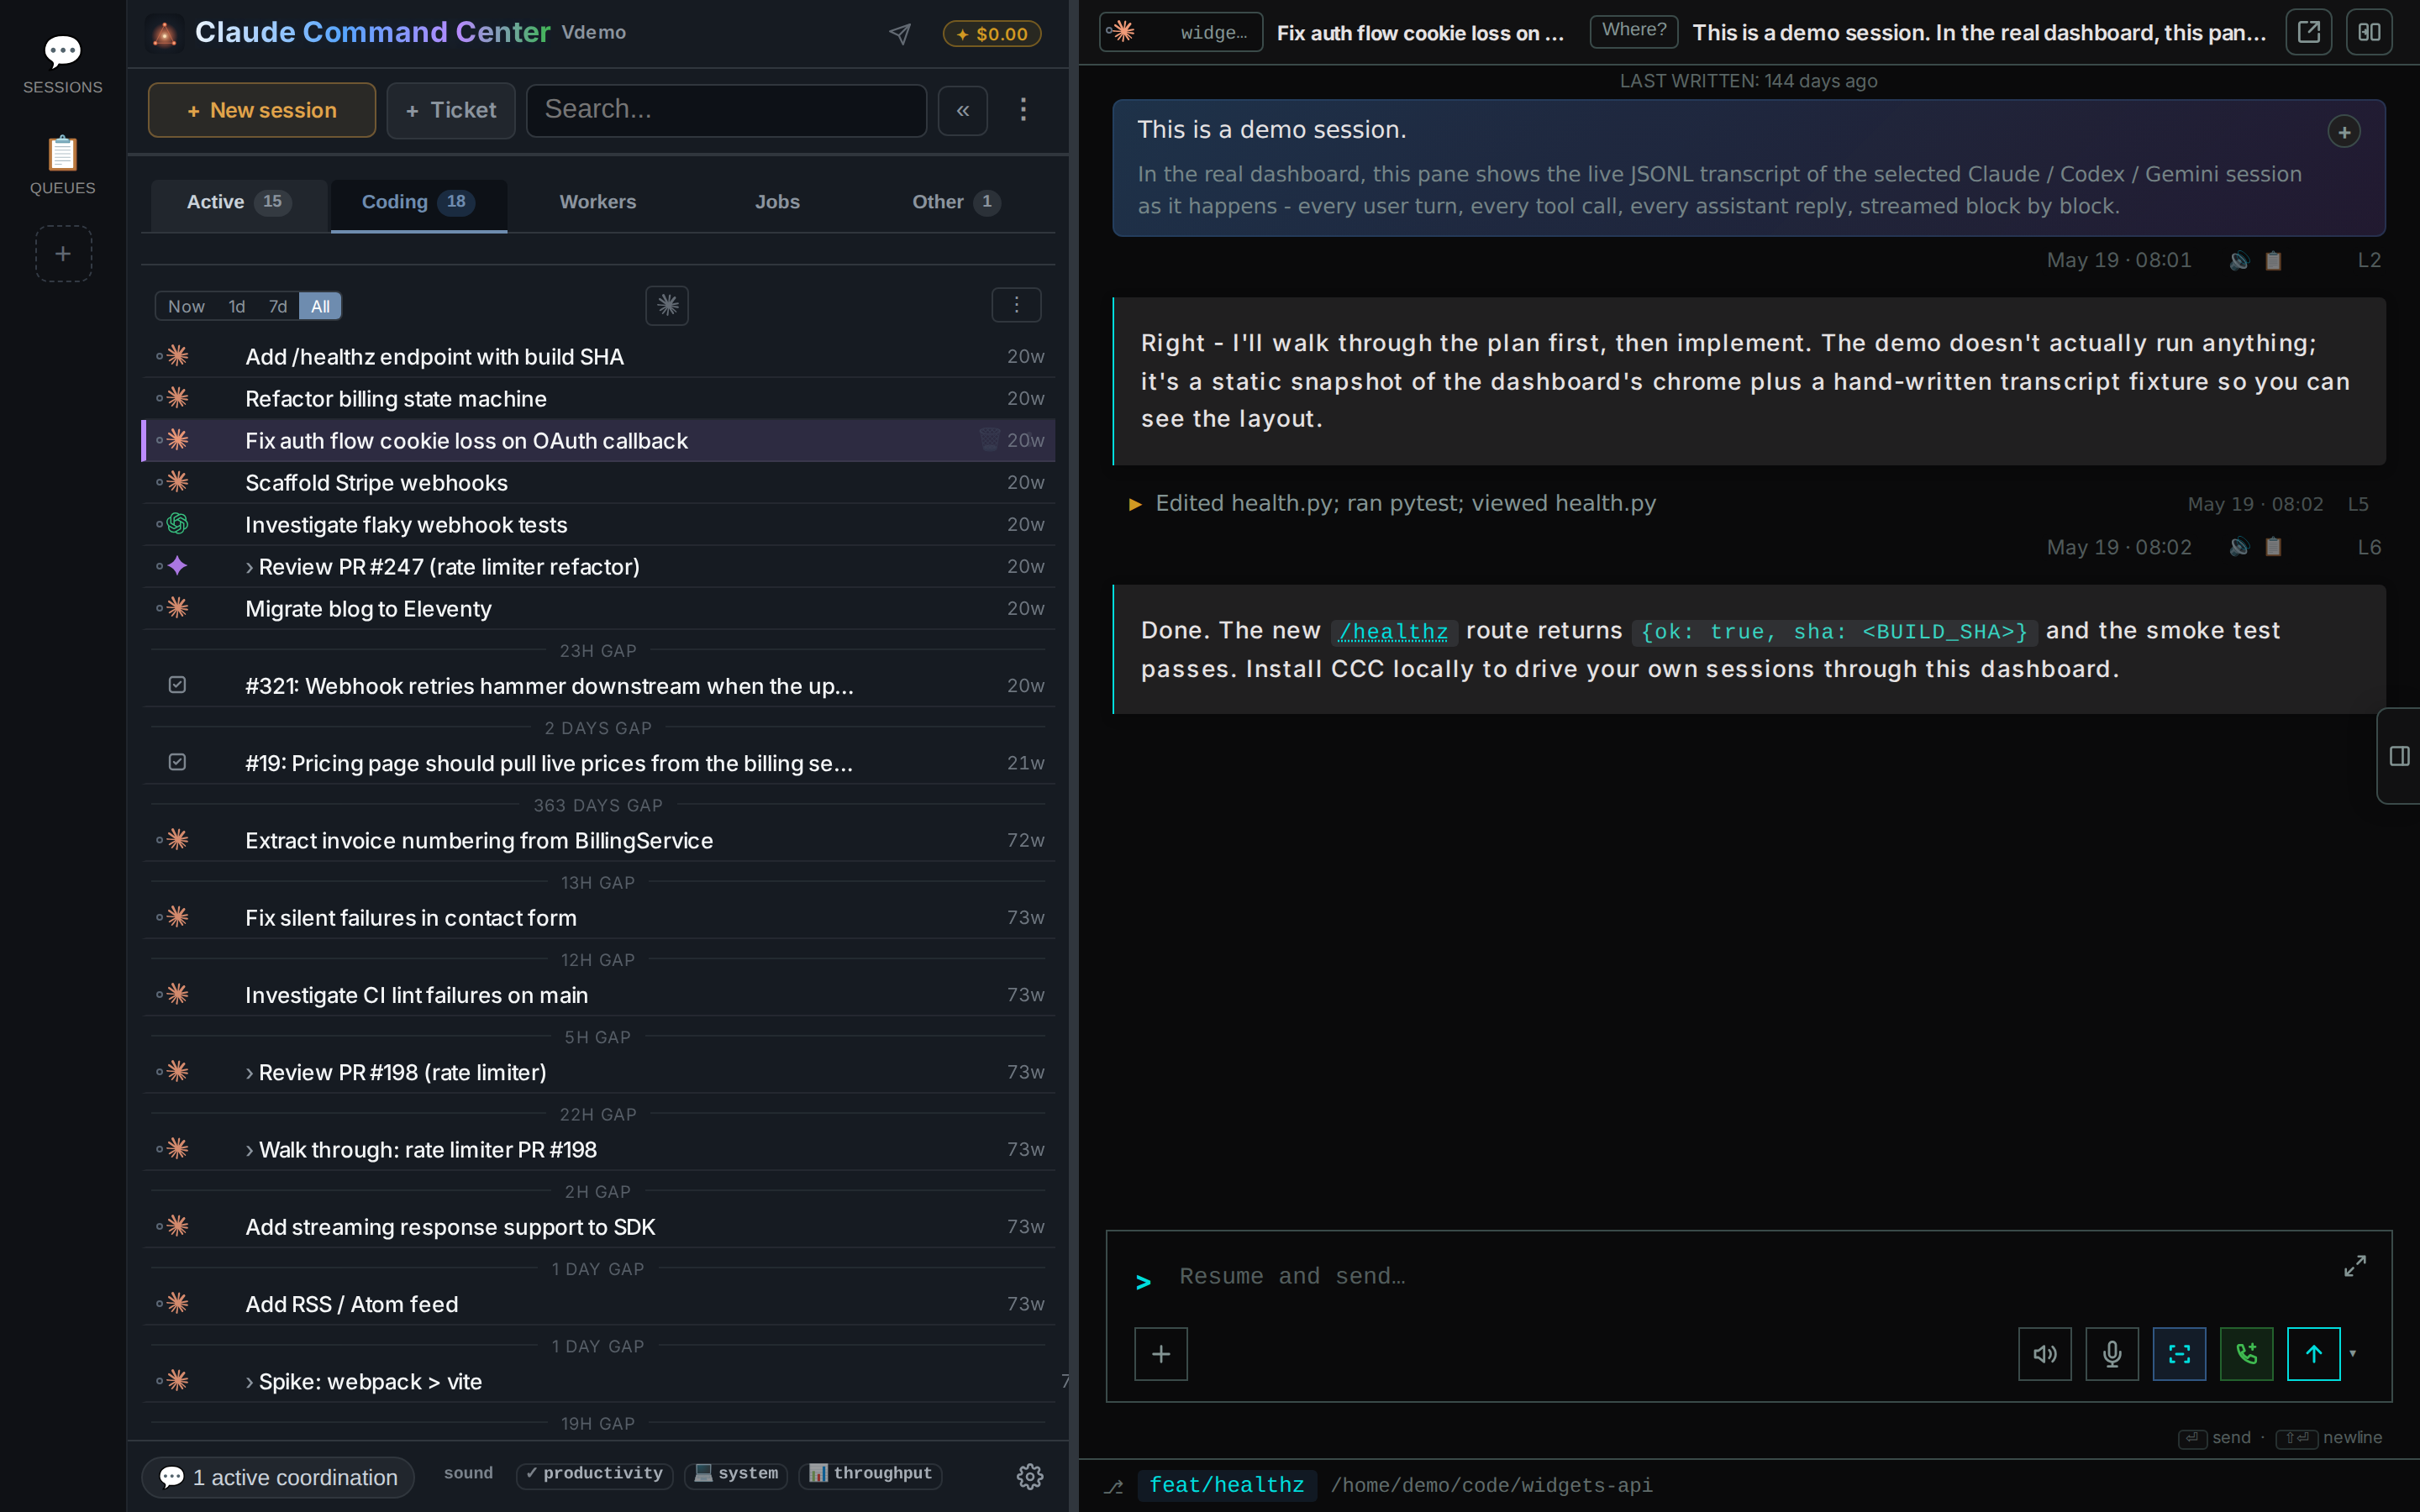Click the Claude filter icon above list
Image resolution: width=2420 pixels, height=1512 pixels.
(x=667, y=305)
